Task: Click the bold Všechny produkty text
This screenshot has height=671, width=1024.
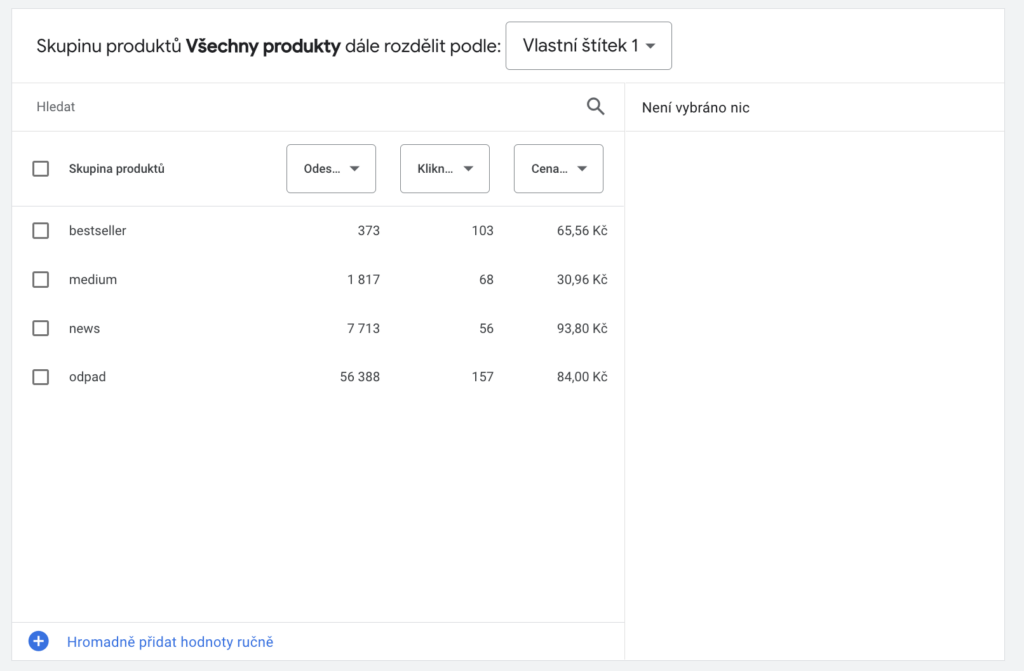Action: tap(263, 46)
